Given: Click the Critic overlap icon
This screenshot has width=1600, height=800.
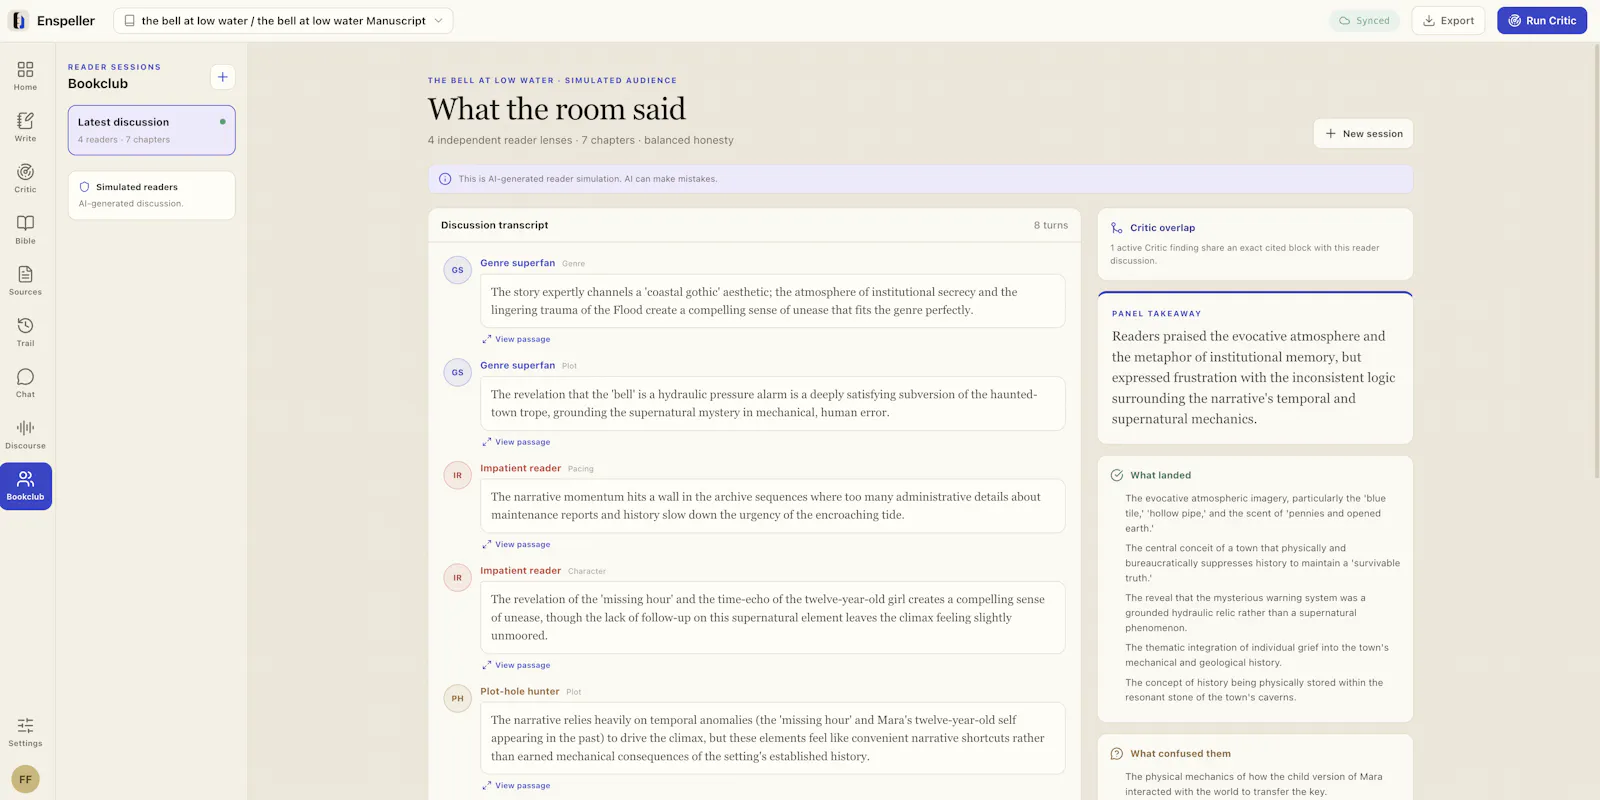Looking at the screenshot, I should pos(1117,228).
